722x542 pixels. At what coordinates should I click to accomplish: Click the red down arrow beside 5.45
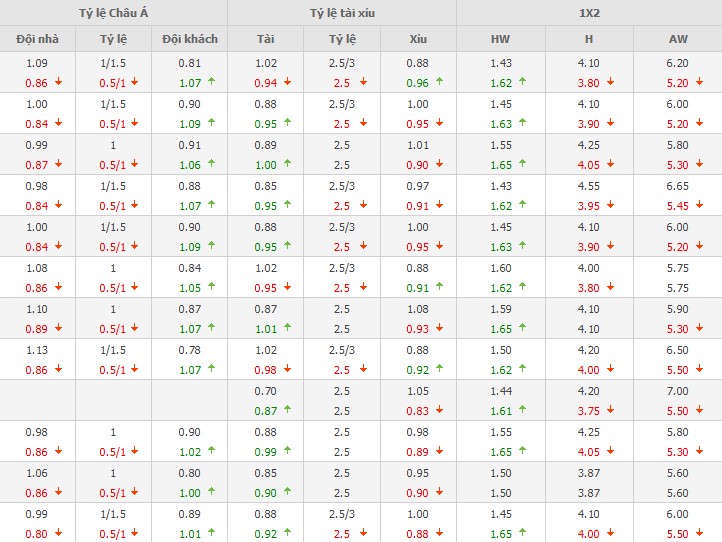click(697, 206)
